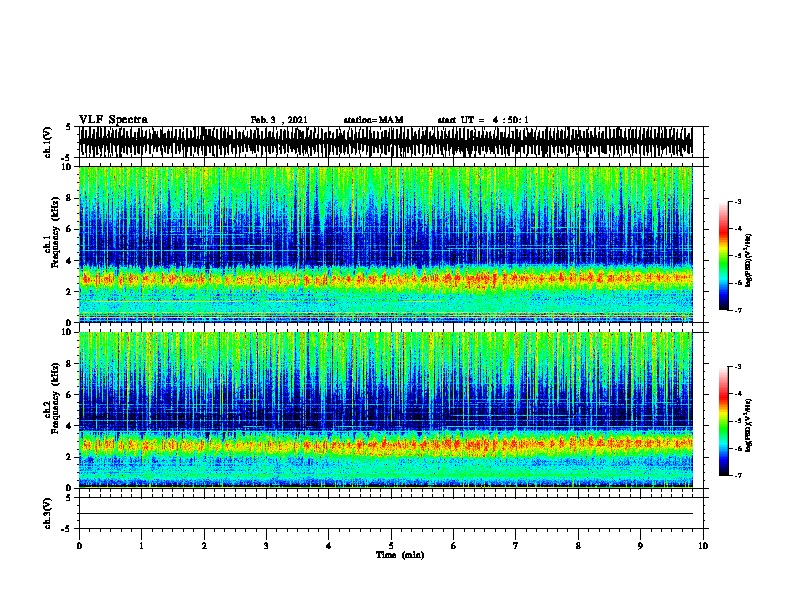This screenshot has width=792, height=612.
Task: Click time axis tick label "9"
Action: (x=640, y=546)
